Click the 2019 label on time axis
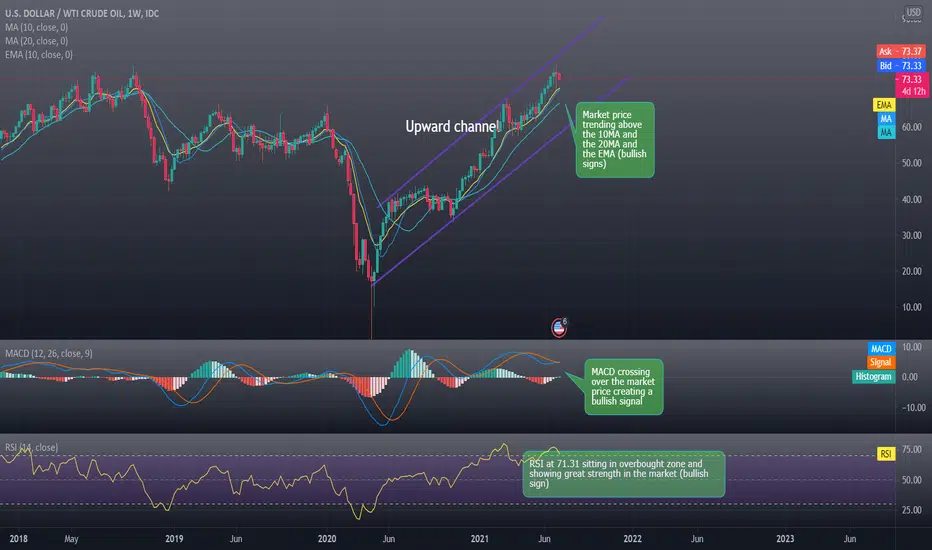The width and height of the screenshot is (932, 550). tap(174, 539)
